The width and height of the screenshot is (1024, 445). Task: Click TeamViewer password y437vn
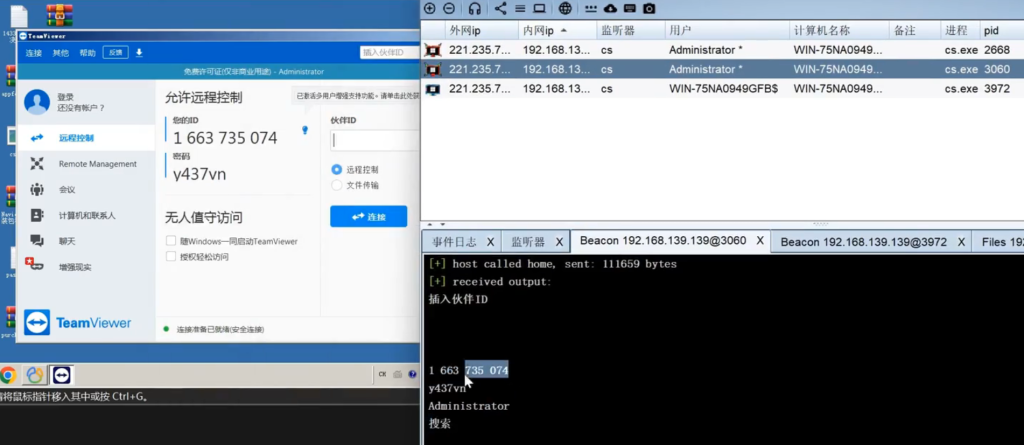point(199,174)
